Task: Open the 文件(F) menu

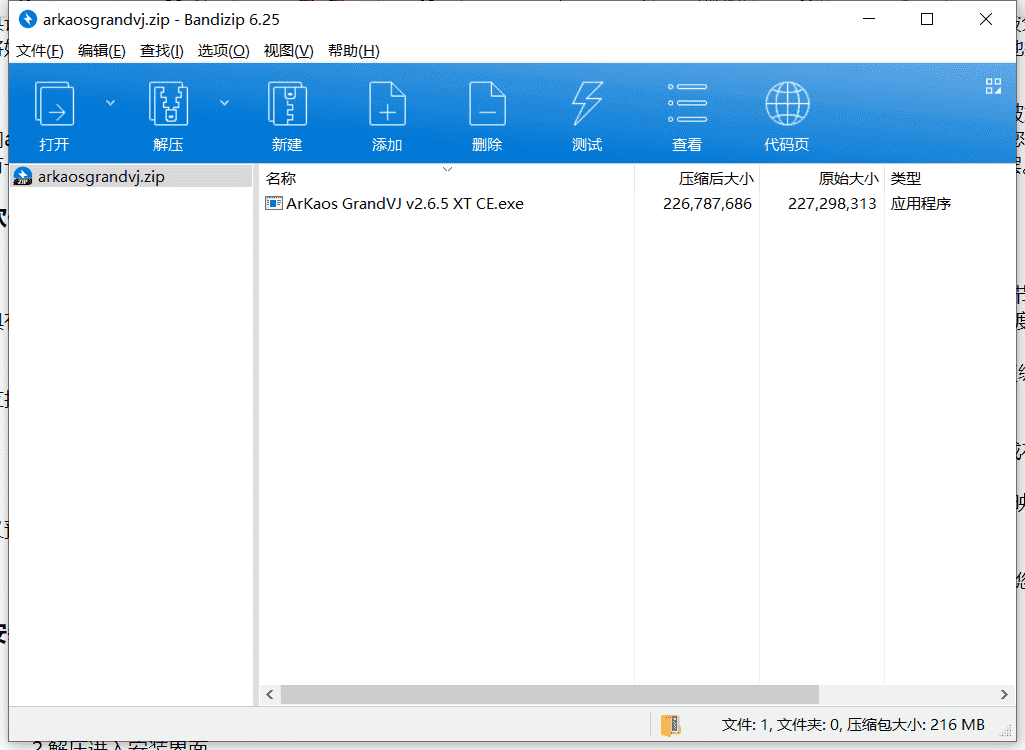Action: click(x=39, y=51)
